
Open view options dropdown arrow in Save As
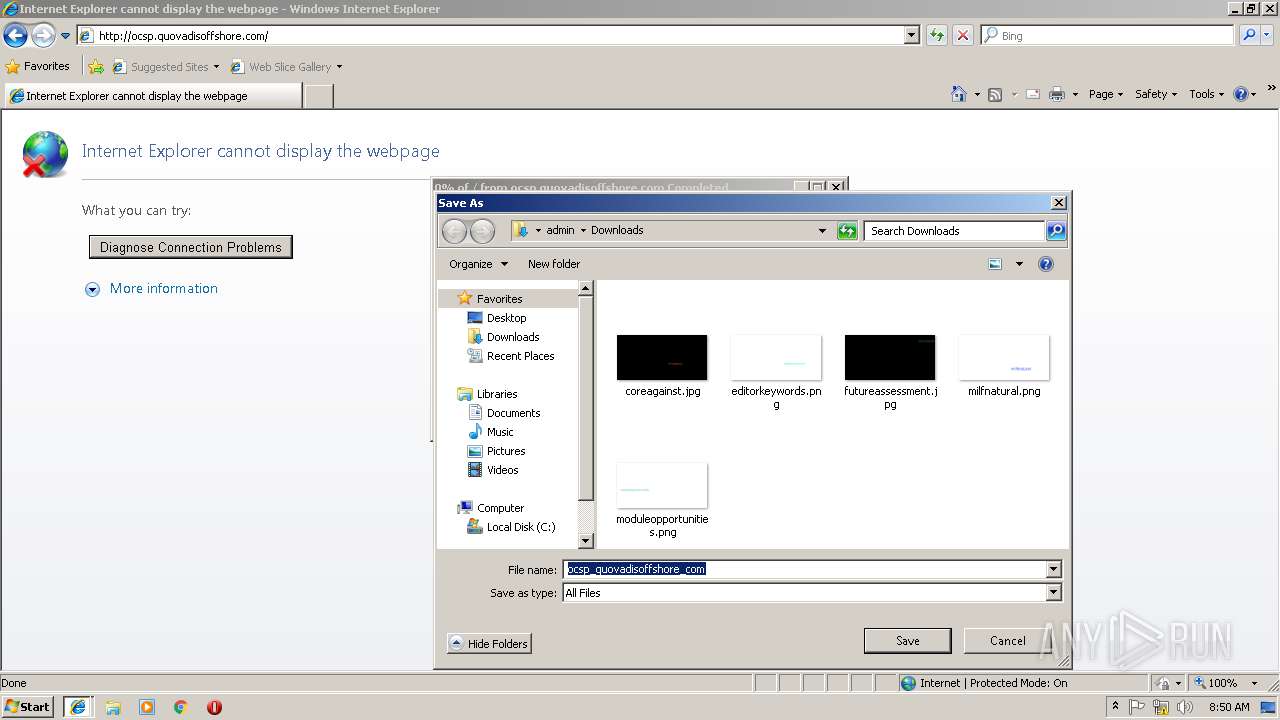click(1019, 264)
